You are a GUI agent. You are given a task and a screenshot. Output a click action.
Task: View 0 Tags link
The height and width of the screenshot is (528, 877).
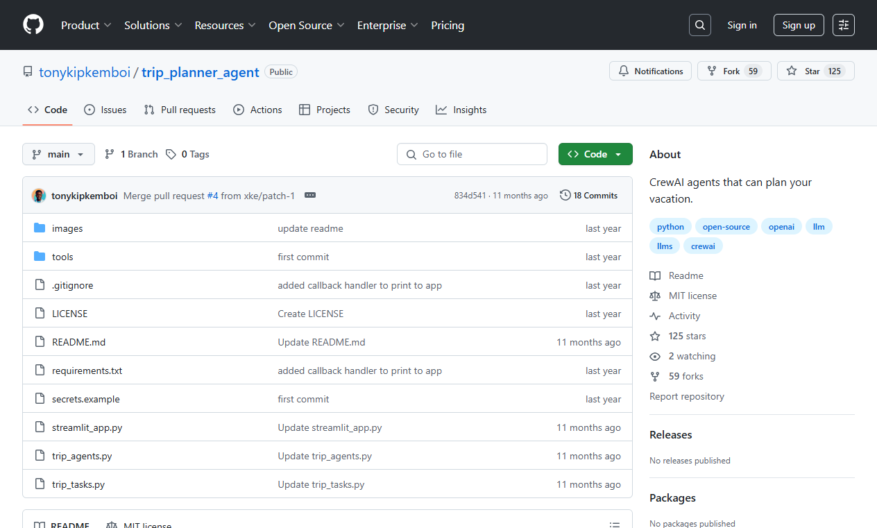point(187,154)
